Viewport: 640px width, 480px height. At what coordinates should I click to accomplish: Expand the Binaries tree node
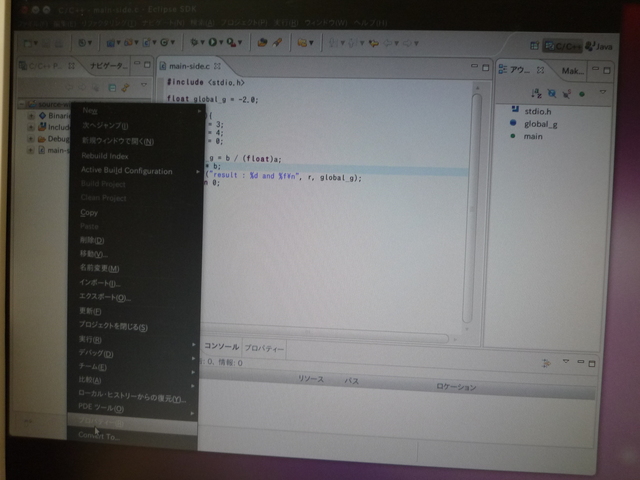[29, 116]
